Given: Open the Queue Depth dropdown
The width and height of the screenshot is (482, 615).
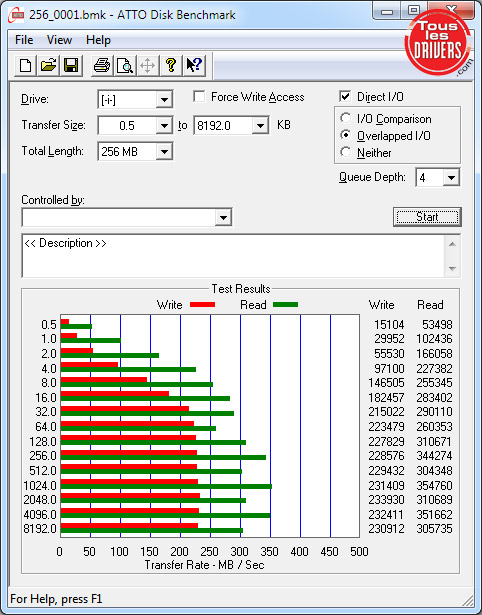Looking at the screenshot, I should coord(451,178).
